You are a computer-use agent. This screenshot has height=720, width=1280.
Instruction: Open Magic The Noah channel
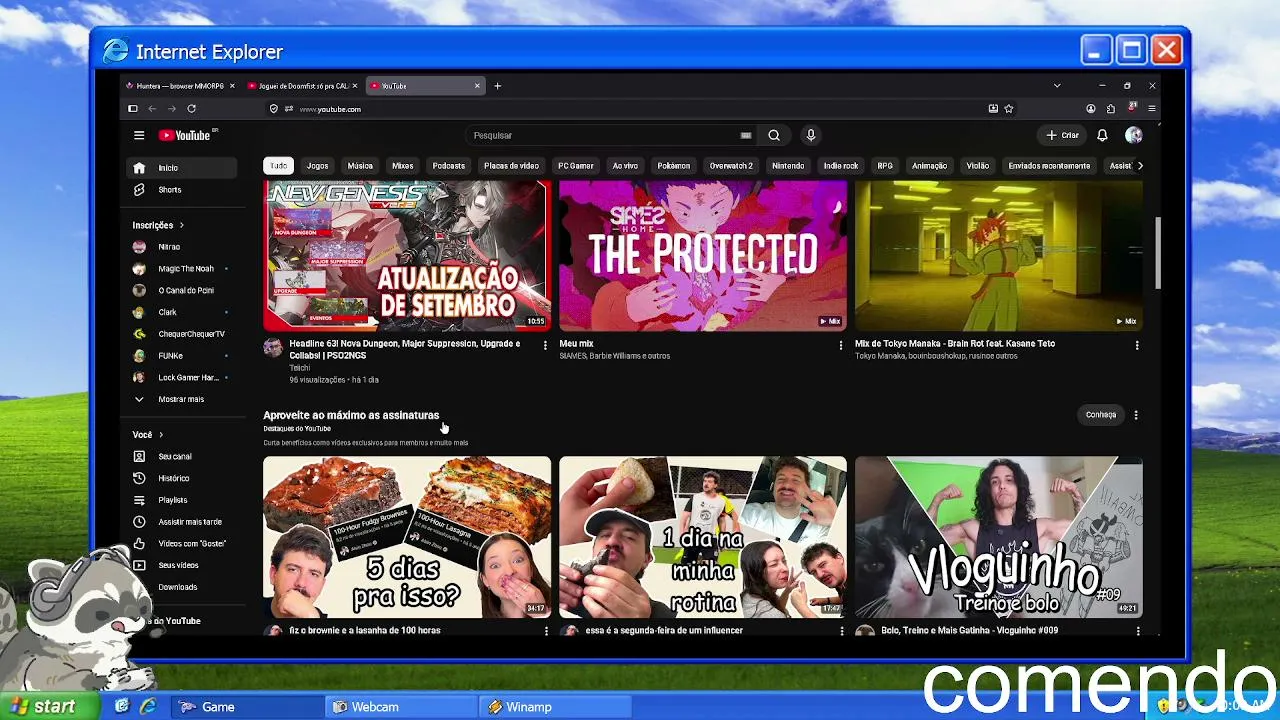point(182,269)
